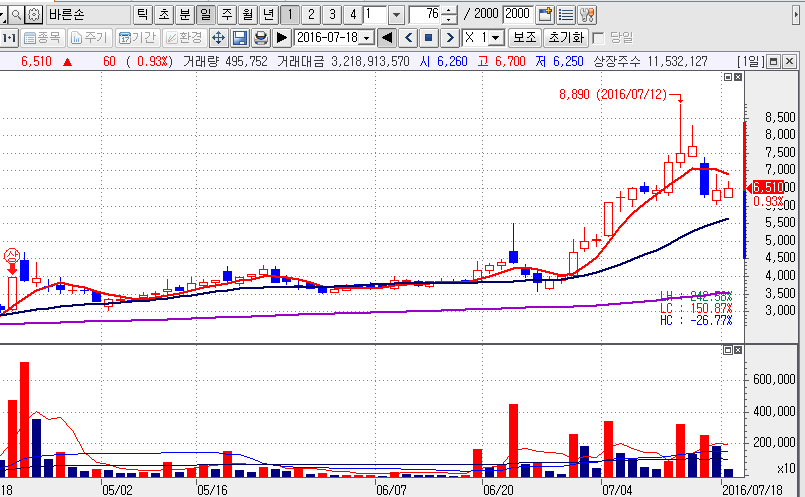805x497 pixels.
Task: Choose interval preset button 3
Action: [x=332, y=14]
